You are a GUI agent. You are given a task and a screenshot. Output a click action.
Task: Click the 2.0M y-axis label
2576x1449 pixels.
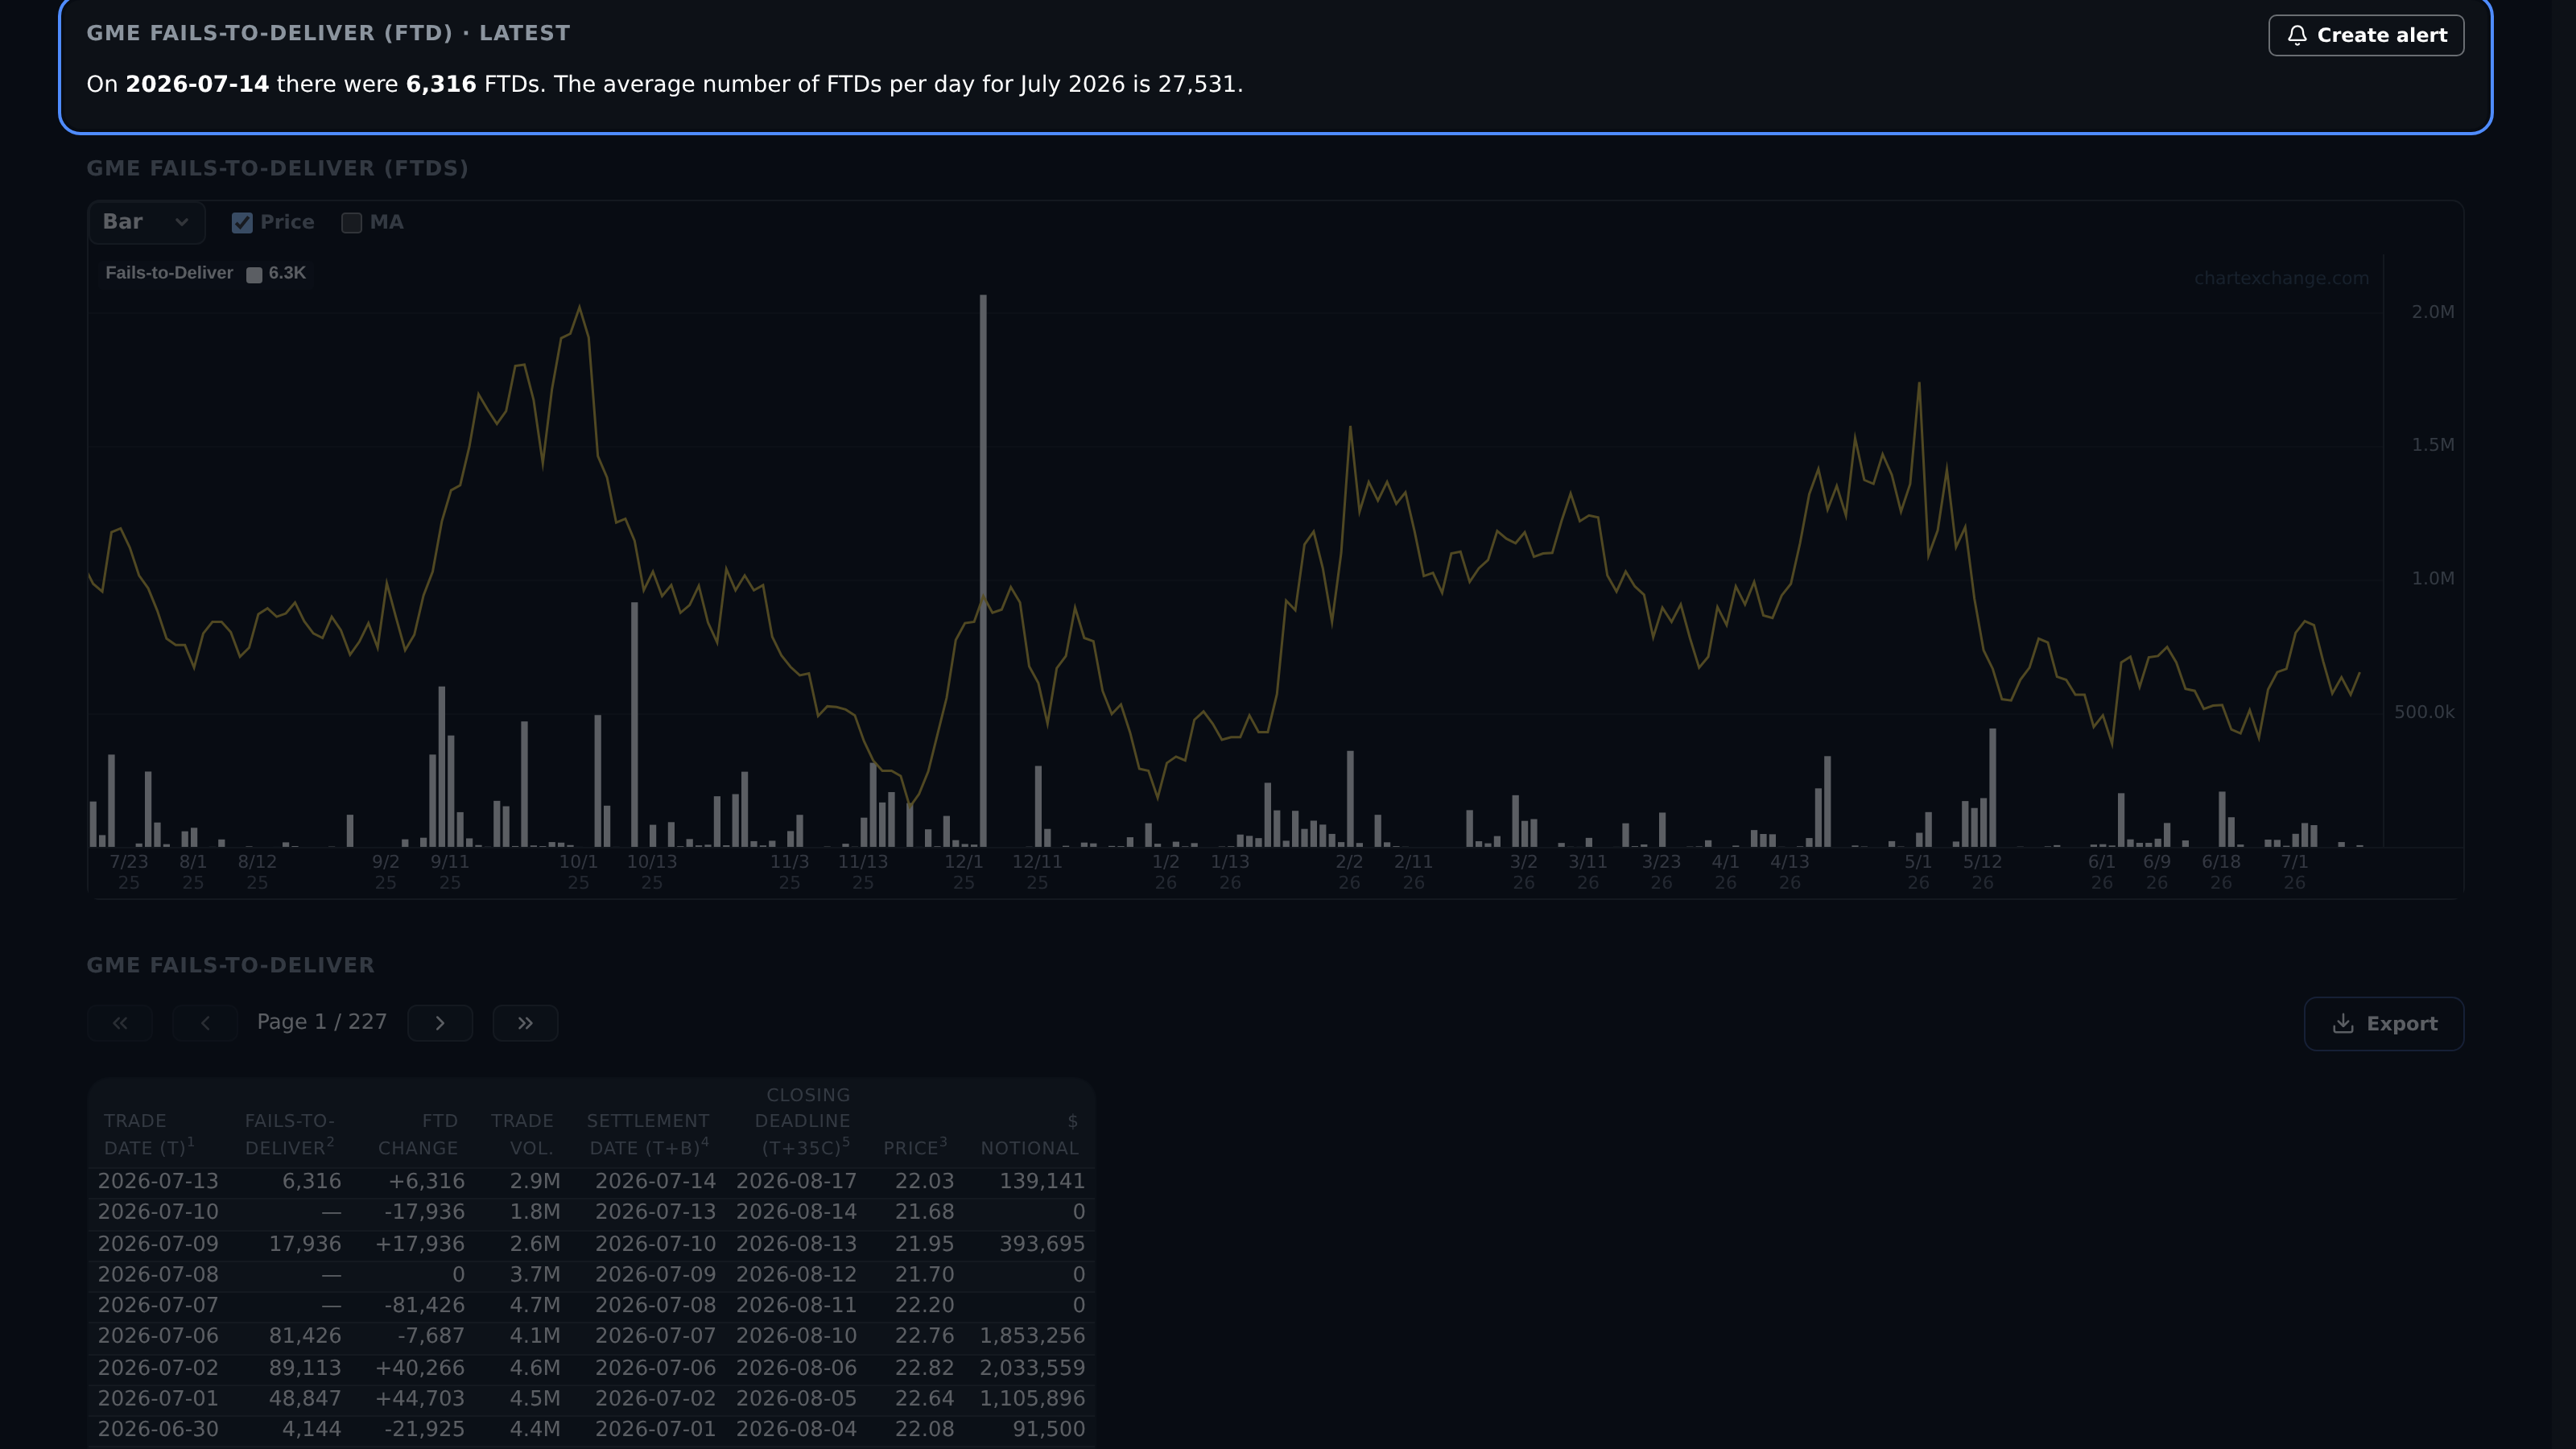coord(2432,312)
